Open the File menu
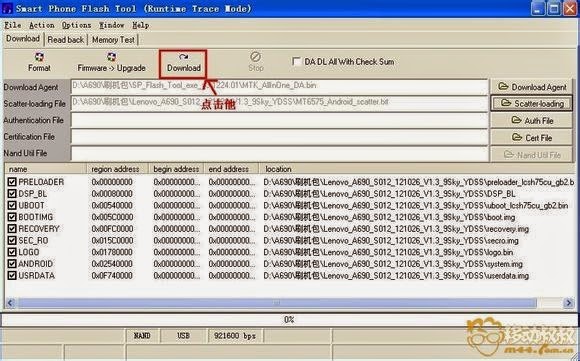580x361 pixels. point(12,25)
